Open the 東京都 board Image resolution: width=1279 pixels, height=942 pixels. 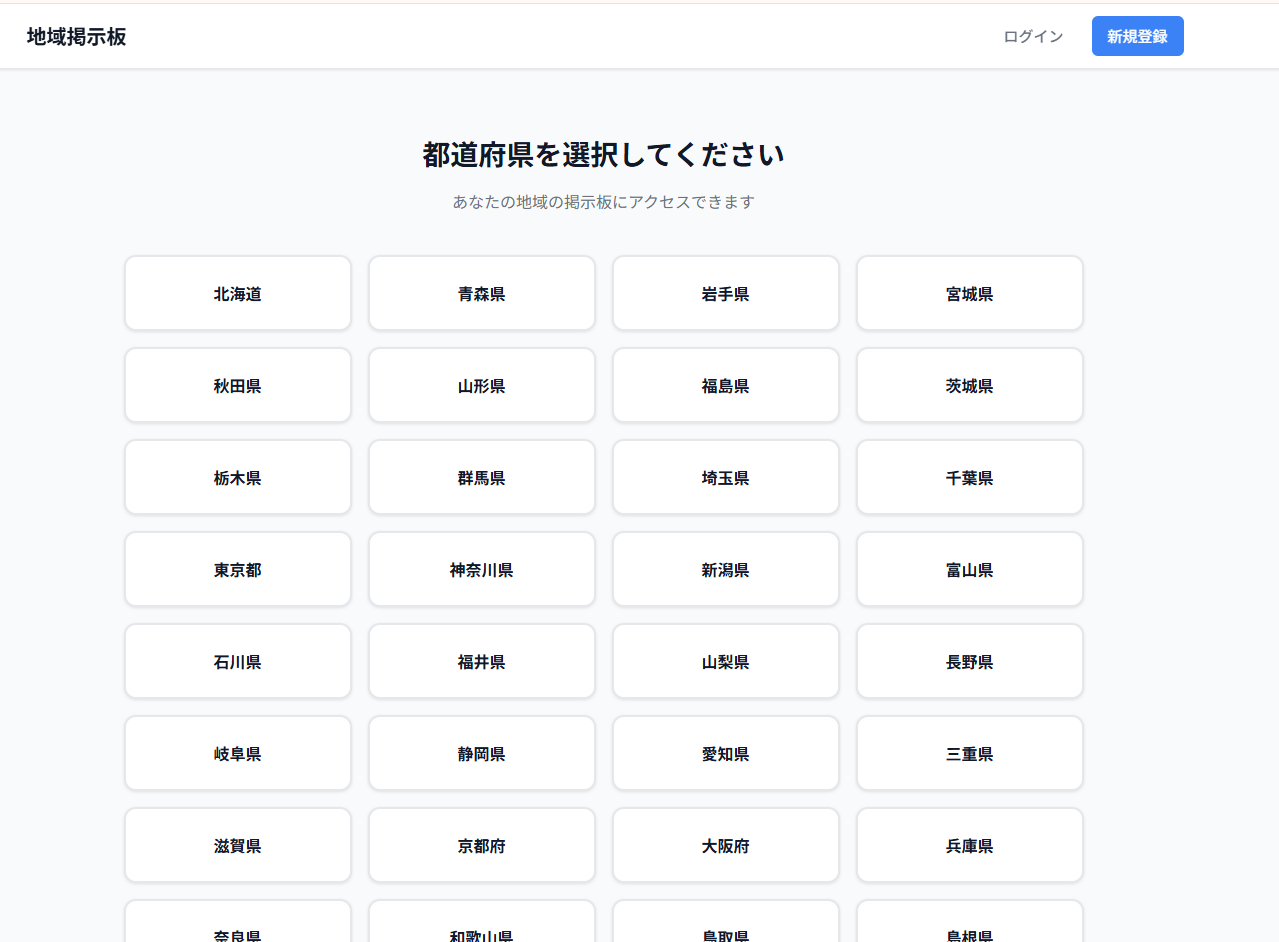pyautogui.click(x=237, y=569)
